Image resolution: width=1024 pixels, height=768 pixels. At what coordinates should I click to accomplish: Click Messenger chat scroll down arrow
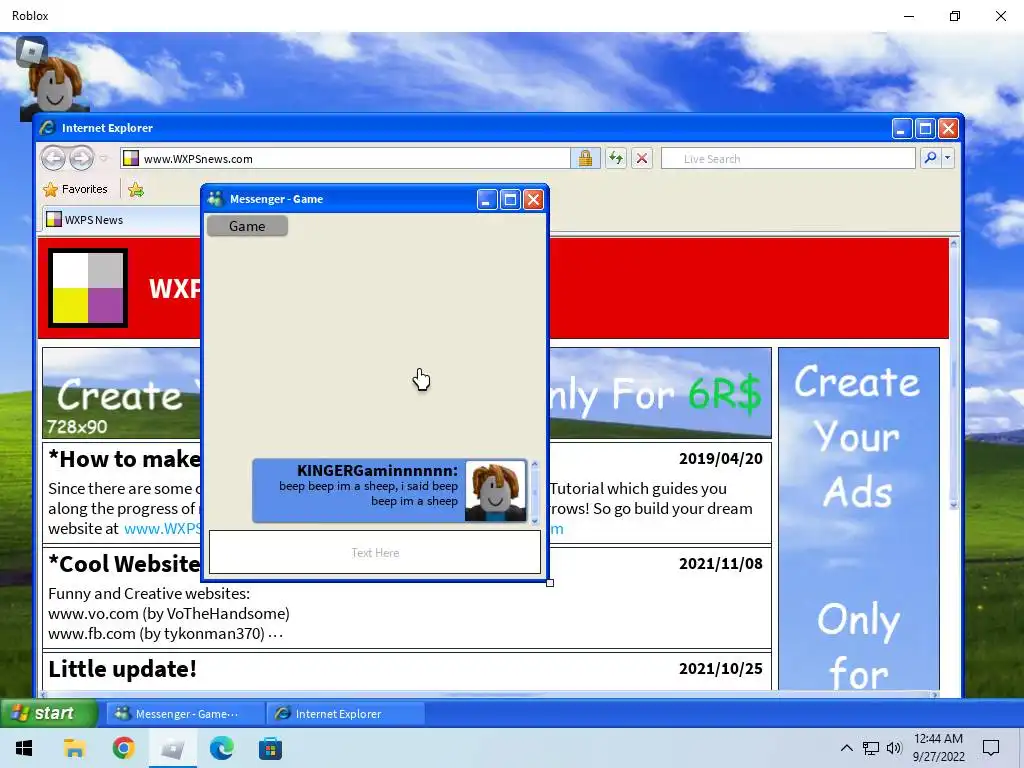pyautogui.click(x=535, y=520)
